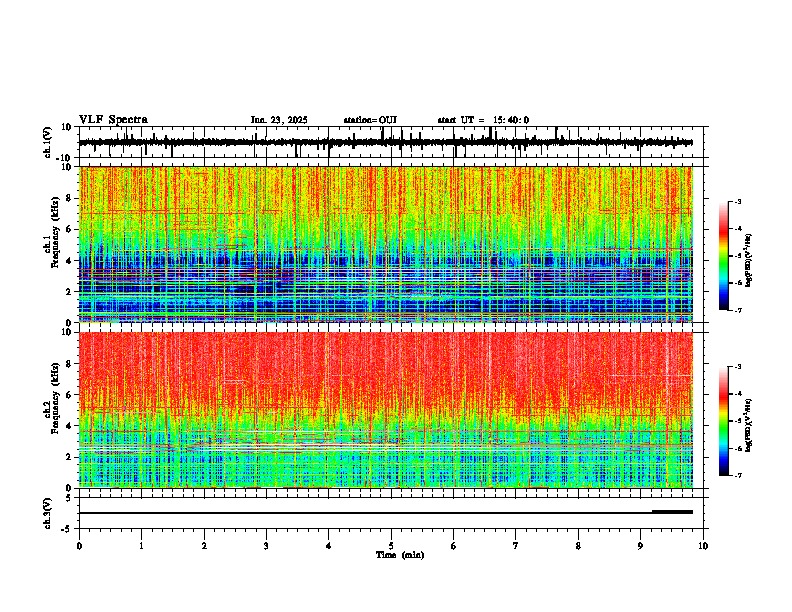Viewport: 792px width, 612px height.
Task: Click the "station=OUI" header label
Action: [x=370, y=120]
